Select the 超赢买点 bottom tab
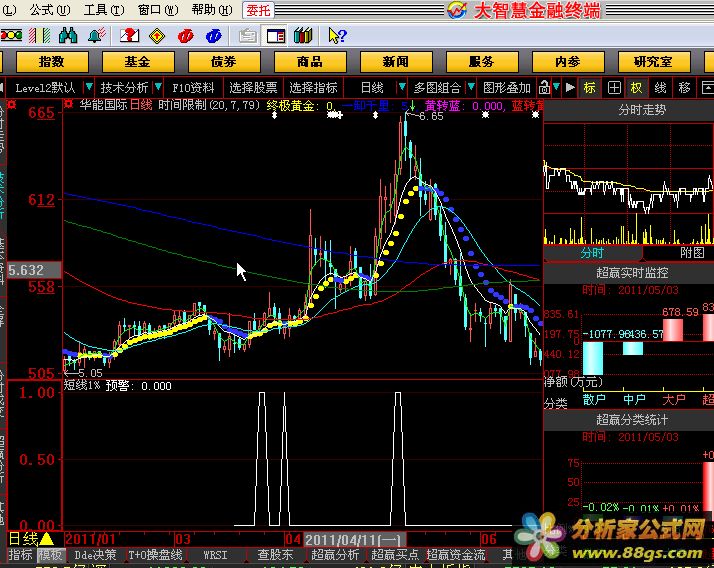The height and width of the screenshot is (568, 714). point(395,555)
